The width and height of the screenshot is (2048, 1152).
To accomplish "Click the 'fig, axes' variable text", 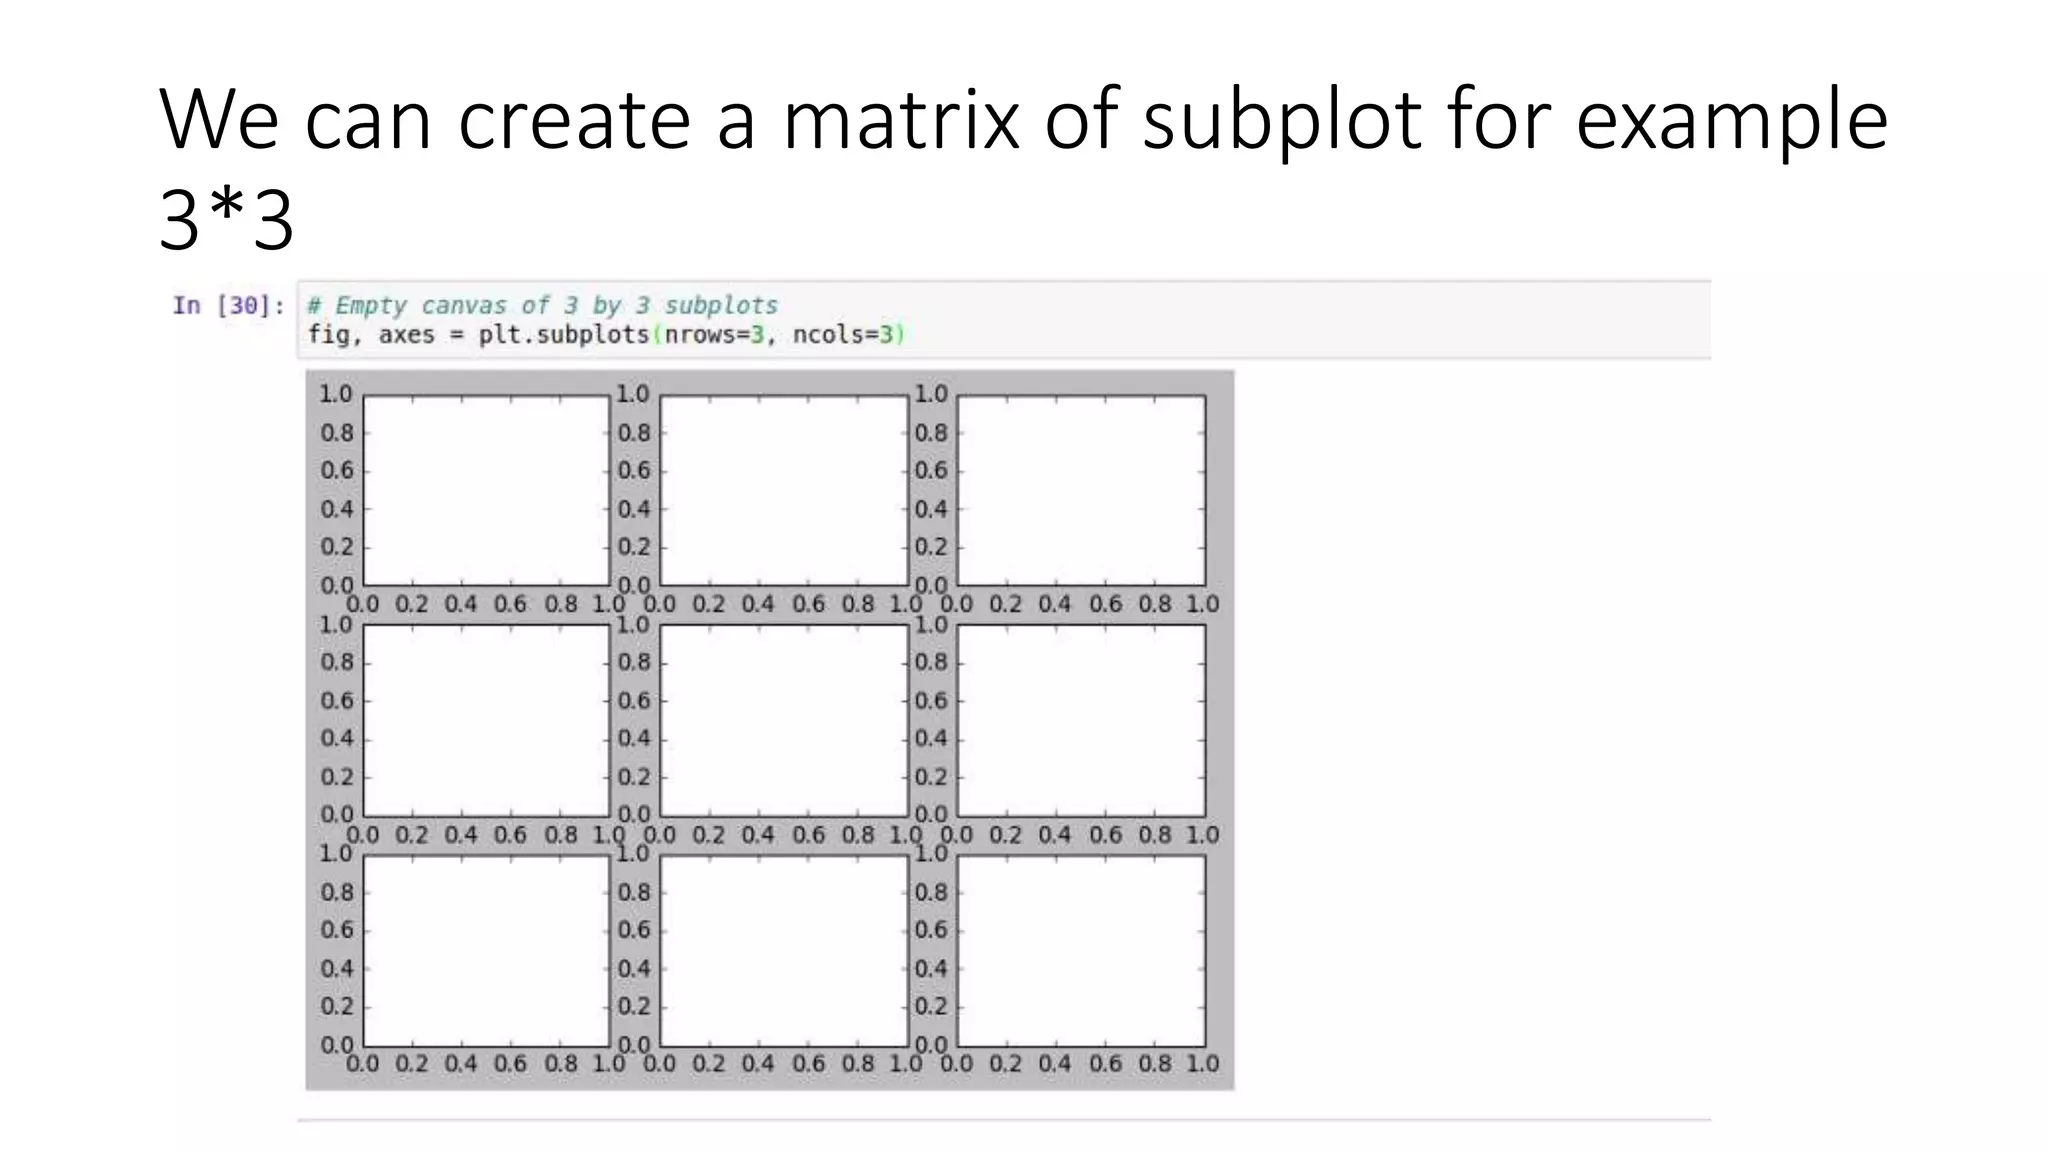I will click(x=370, y=335).
